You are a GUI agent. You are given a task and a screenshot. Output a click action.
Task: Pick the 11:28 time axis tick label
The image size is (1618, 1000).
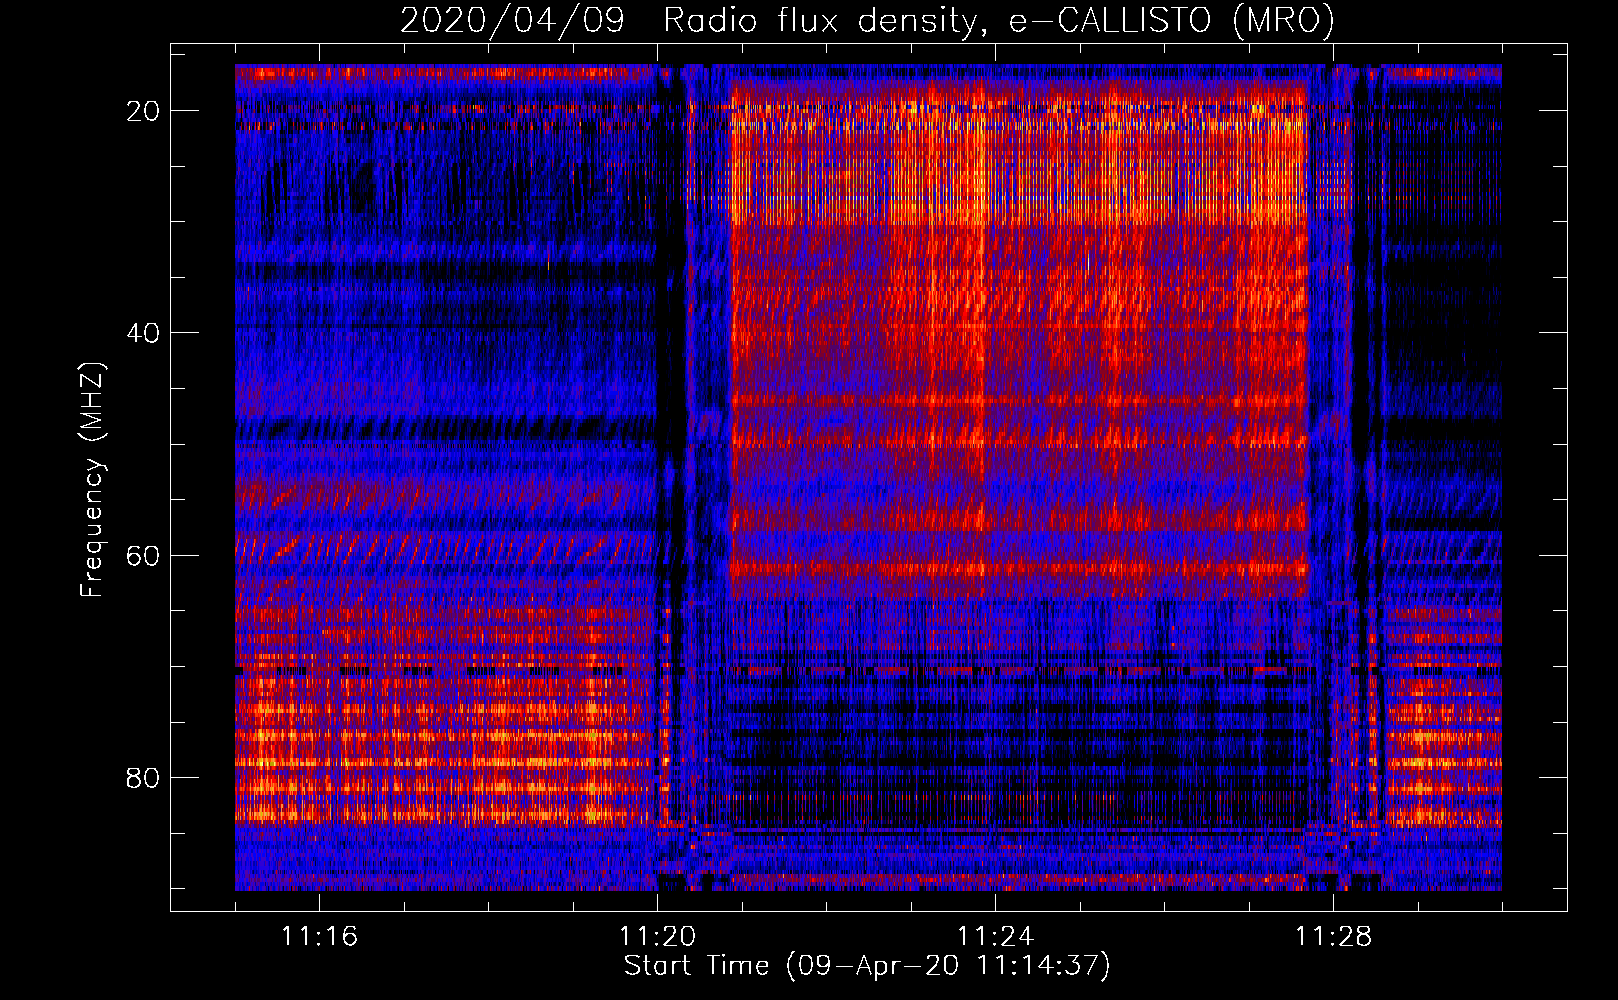click(x=1333, y=937)
